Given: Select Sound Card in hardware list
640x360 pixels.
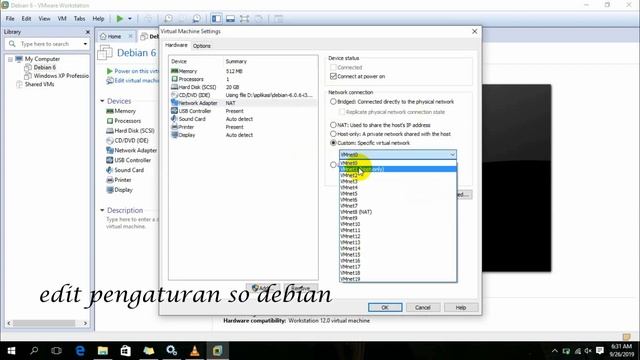Looking at the screenshot, I should coord(243,119).
